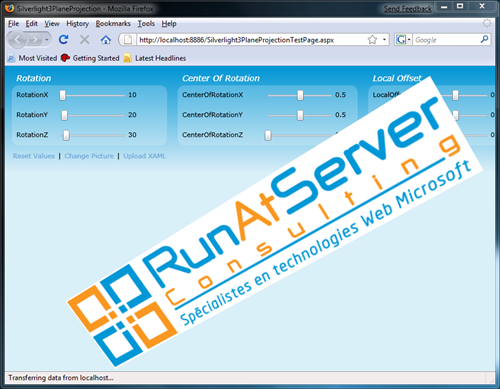500x389 pixels.
Task: Open the Help menu
Action: pos(169,24)
